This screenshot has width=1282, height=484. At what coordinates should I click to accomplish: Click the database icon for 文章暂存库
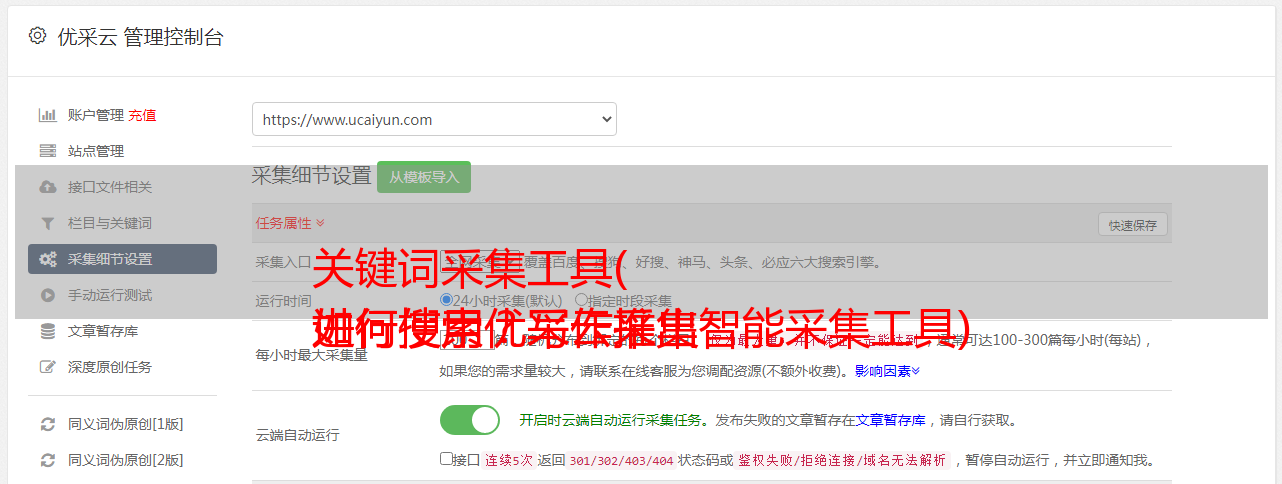47,331
